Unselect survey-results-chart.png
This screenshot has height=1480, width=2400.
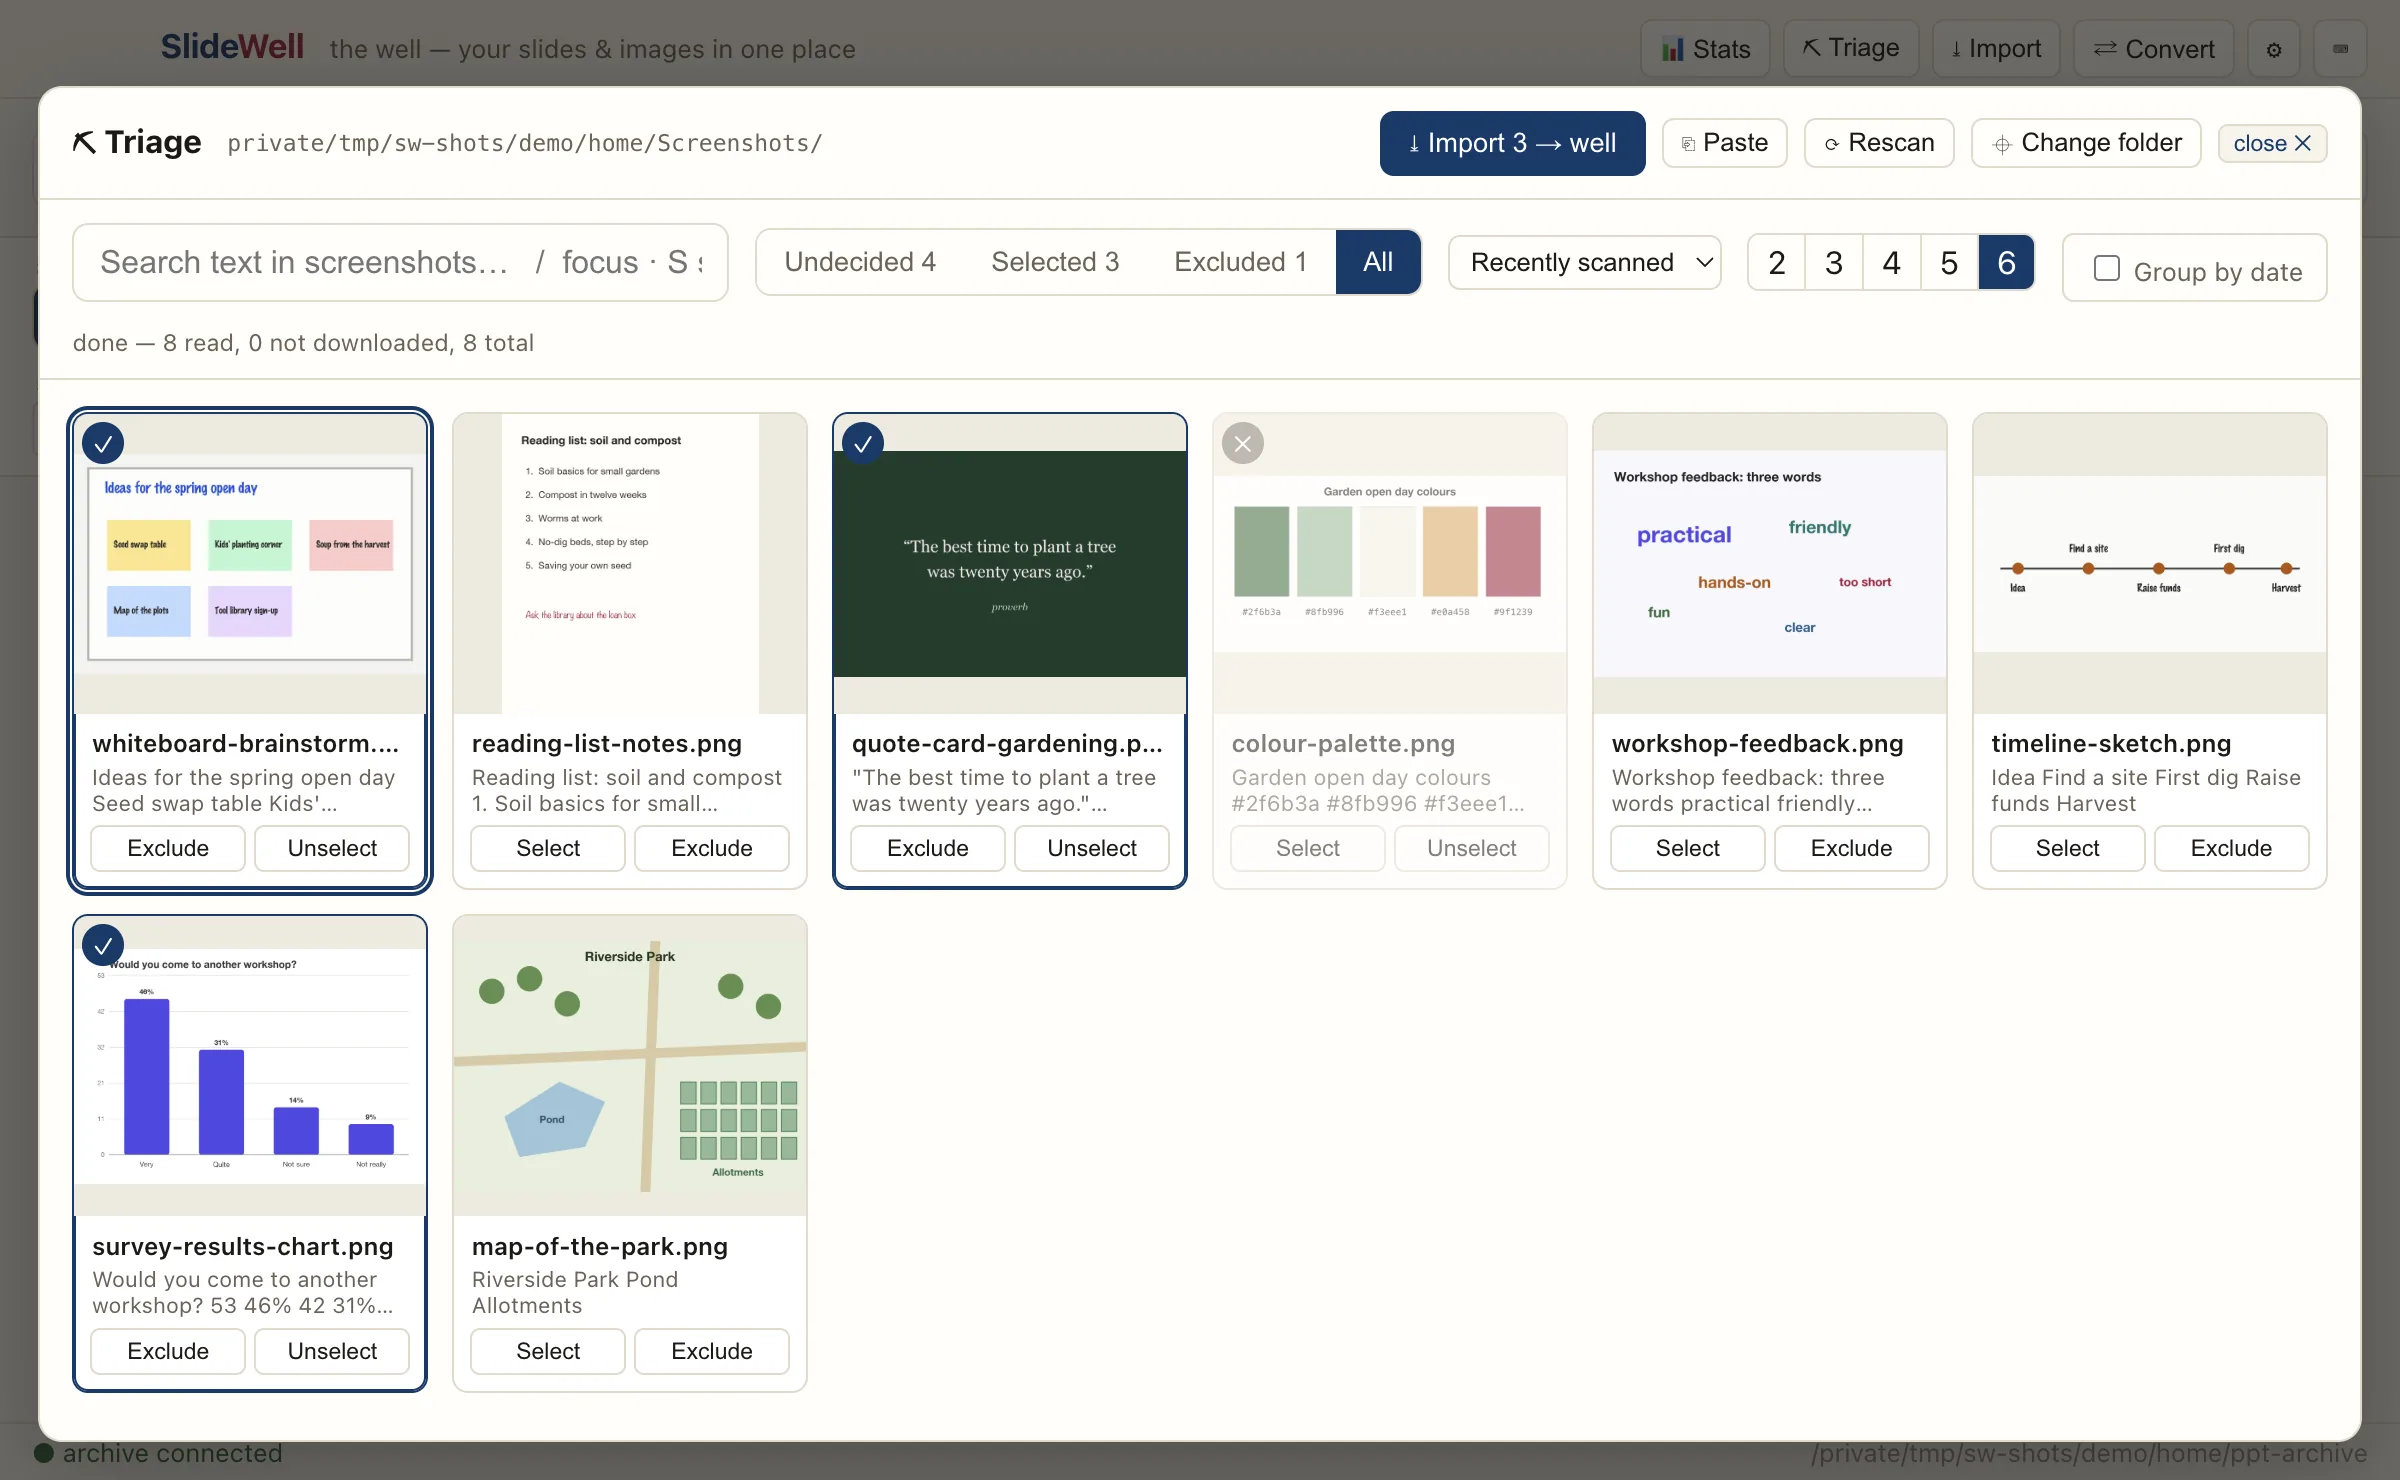coord(332,1351)
